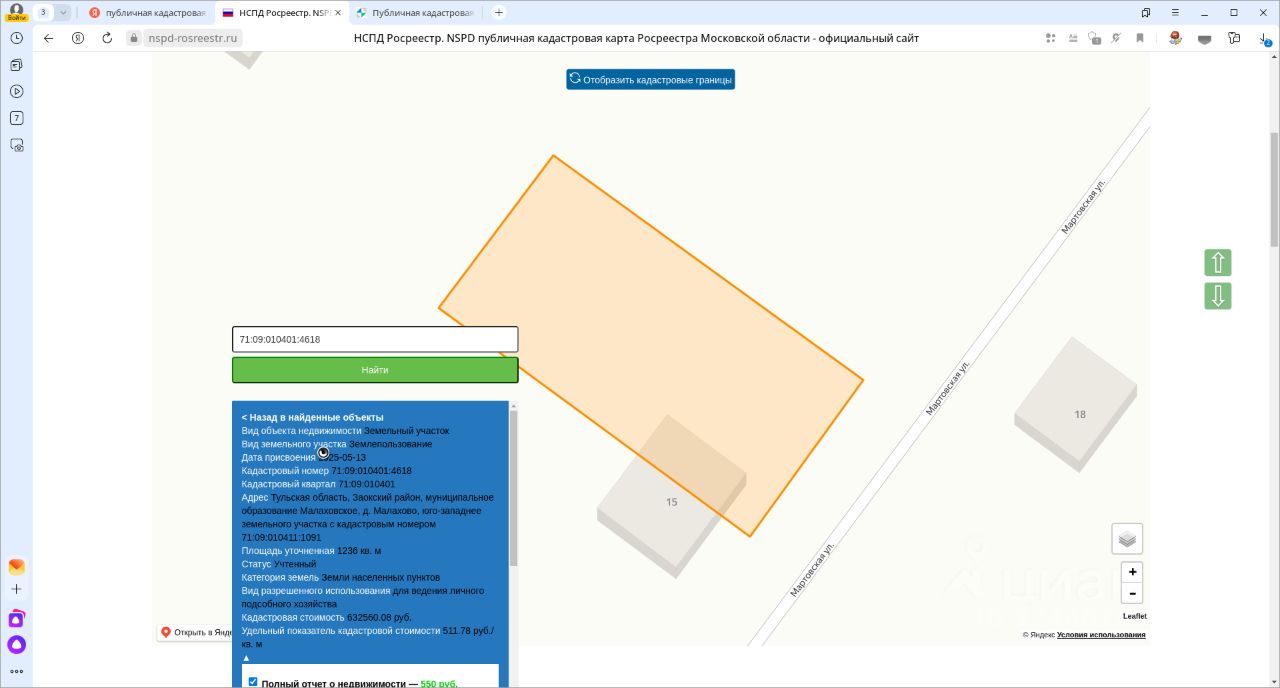Toggle 'Полный отчет о недвижимости' checkbox
Screen dimensions: 1280x688
tap(252, 682)
